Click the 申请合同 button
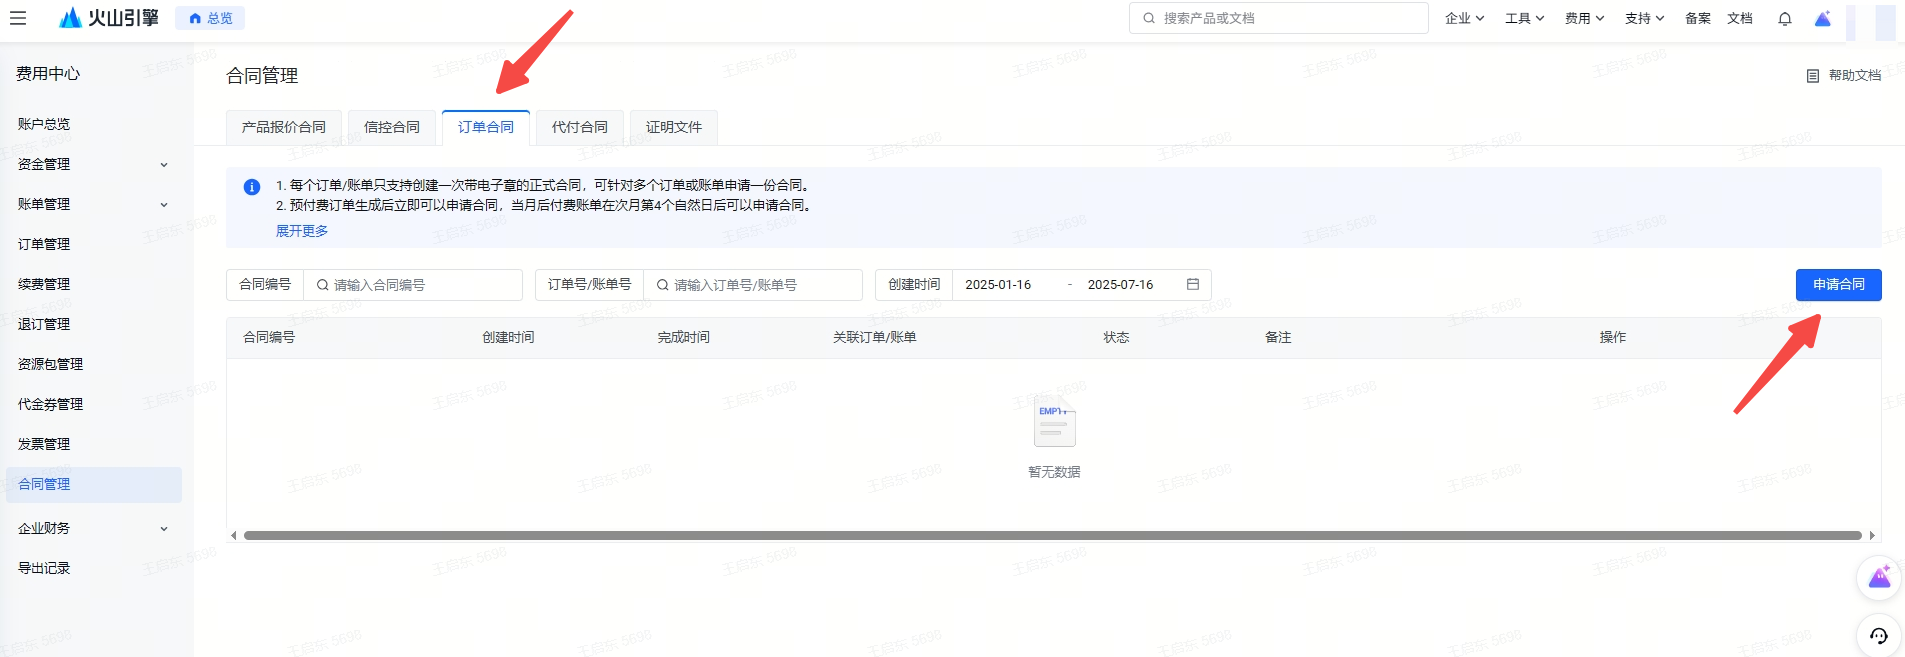This screenshot has width=1905, height=657. (1838, 285)
